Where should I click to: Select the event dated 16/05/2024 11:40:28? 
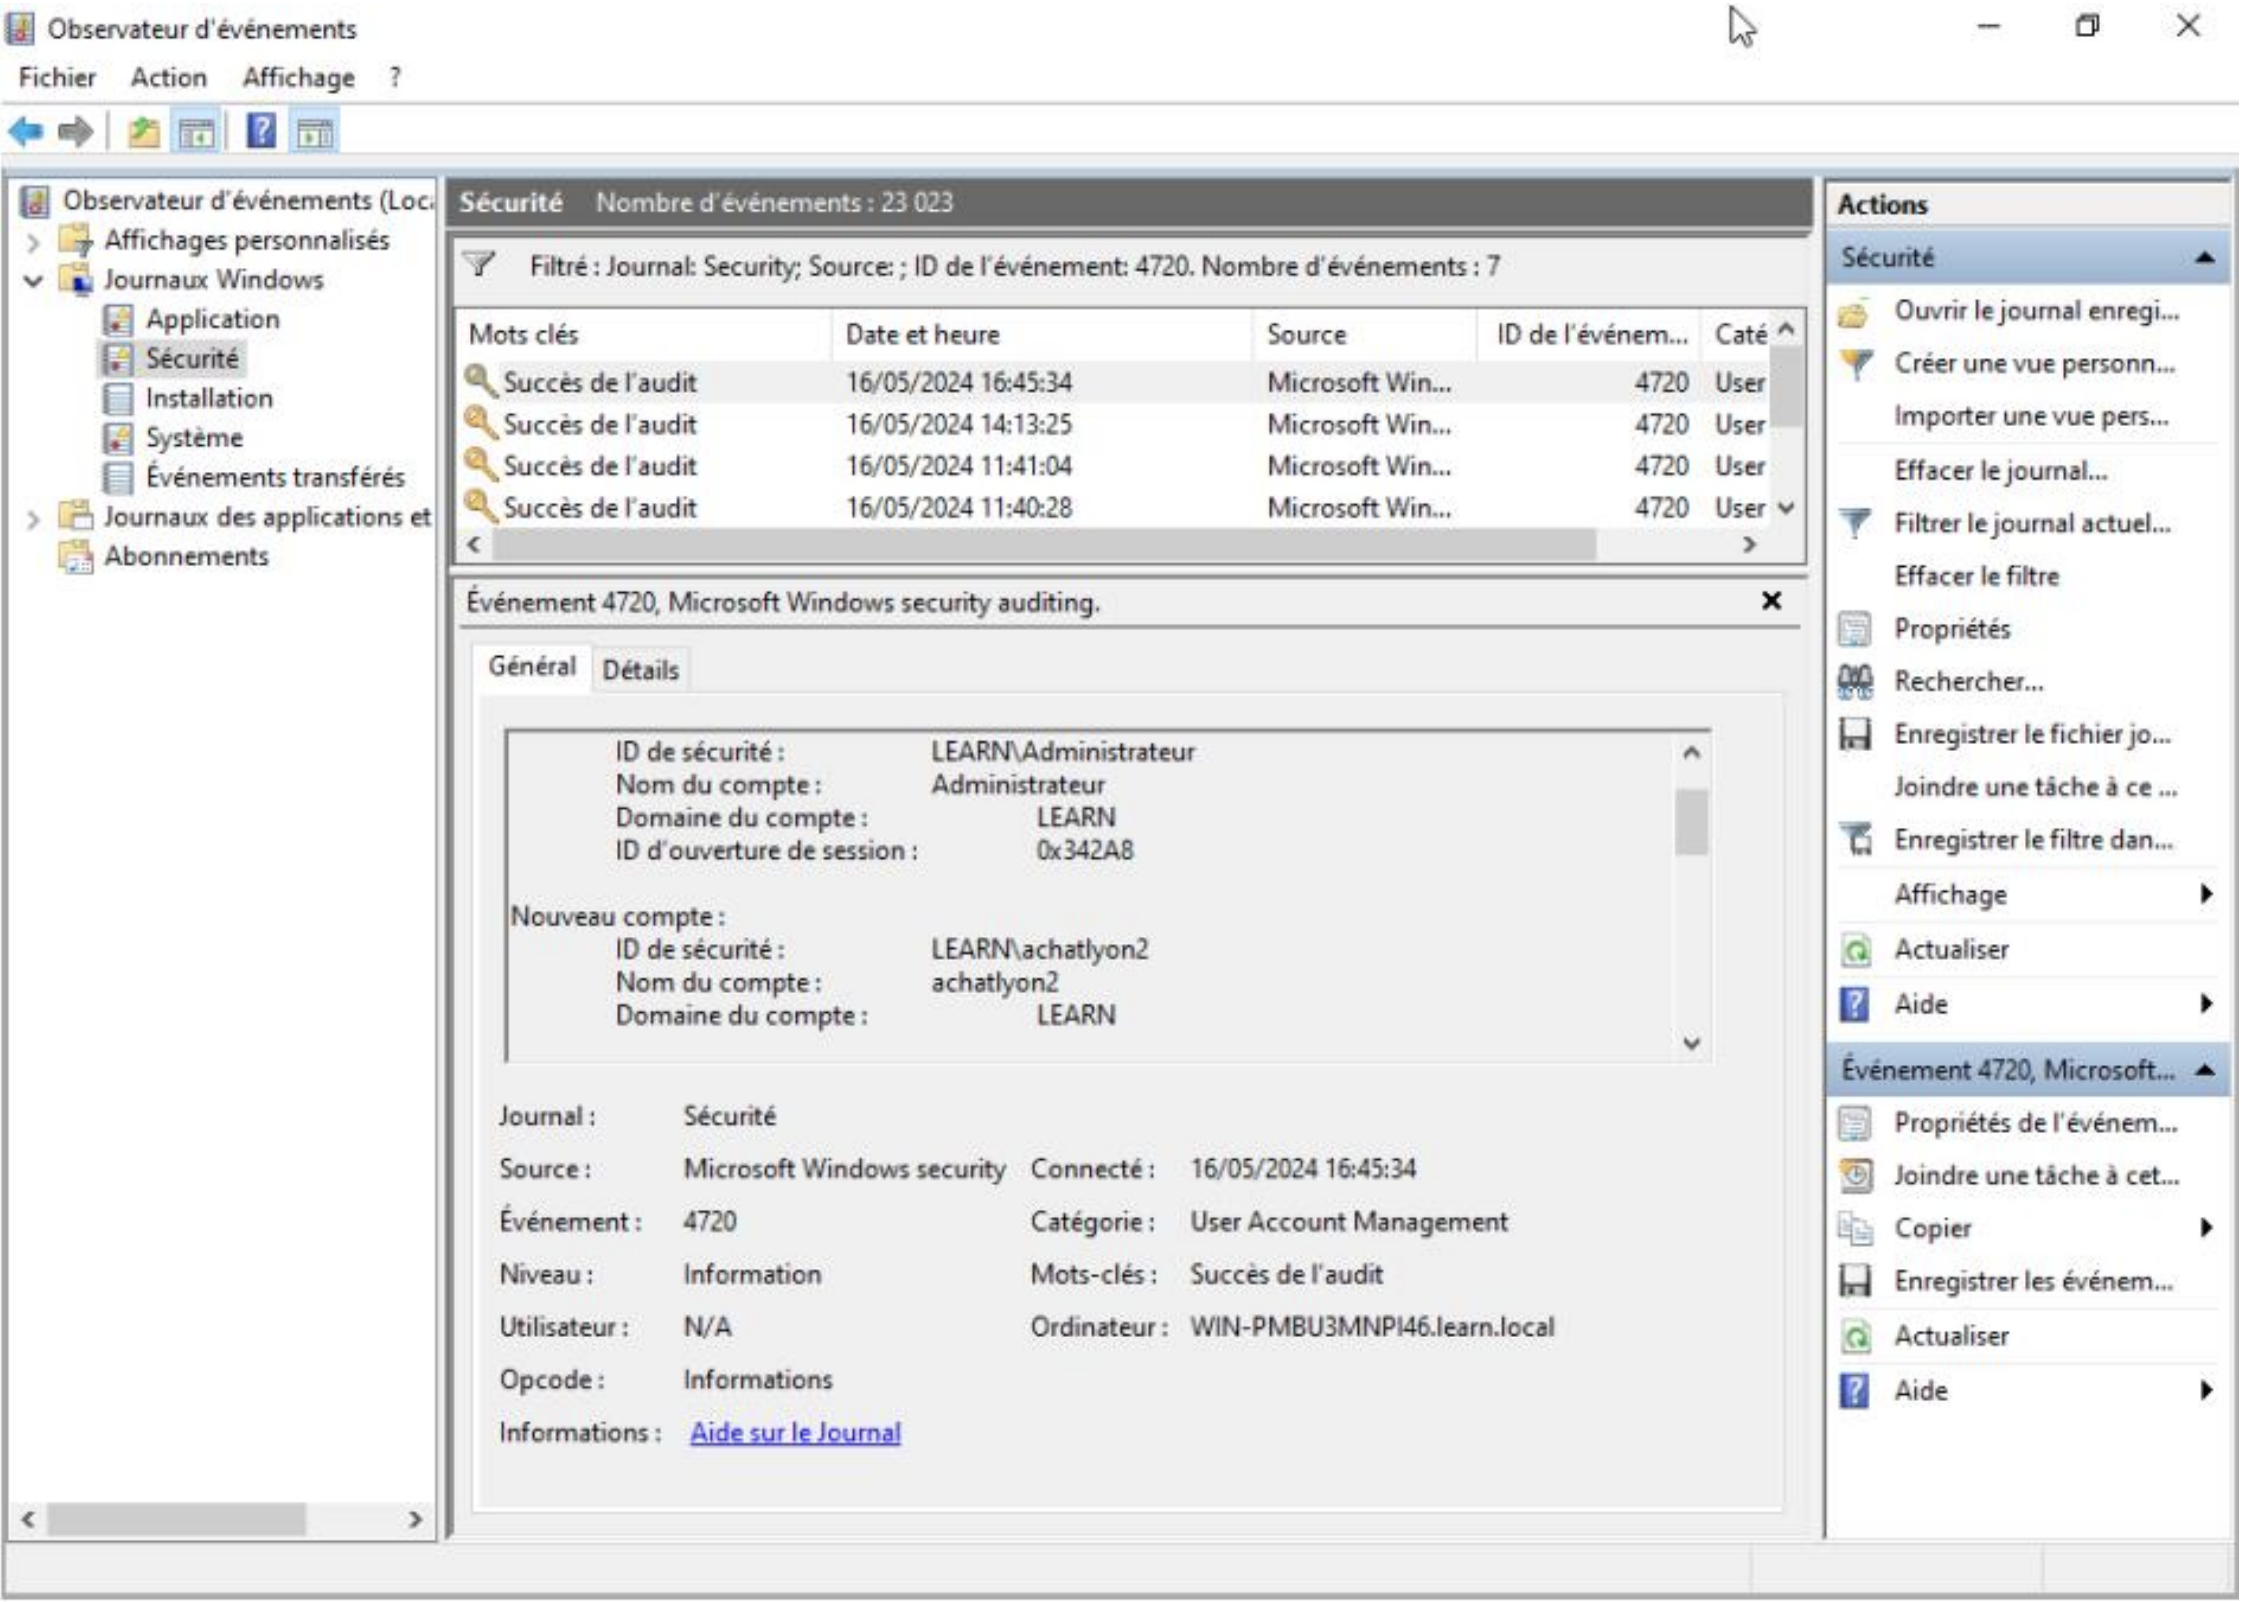coord(1112,508)
